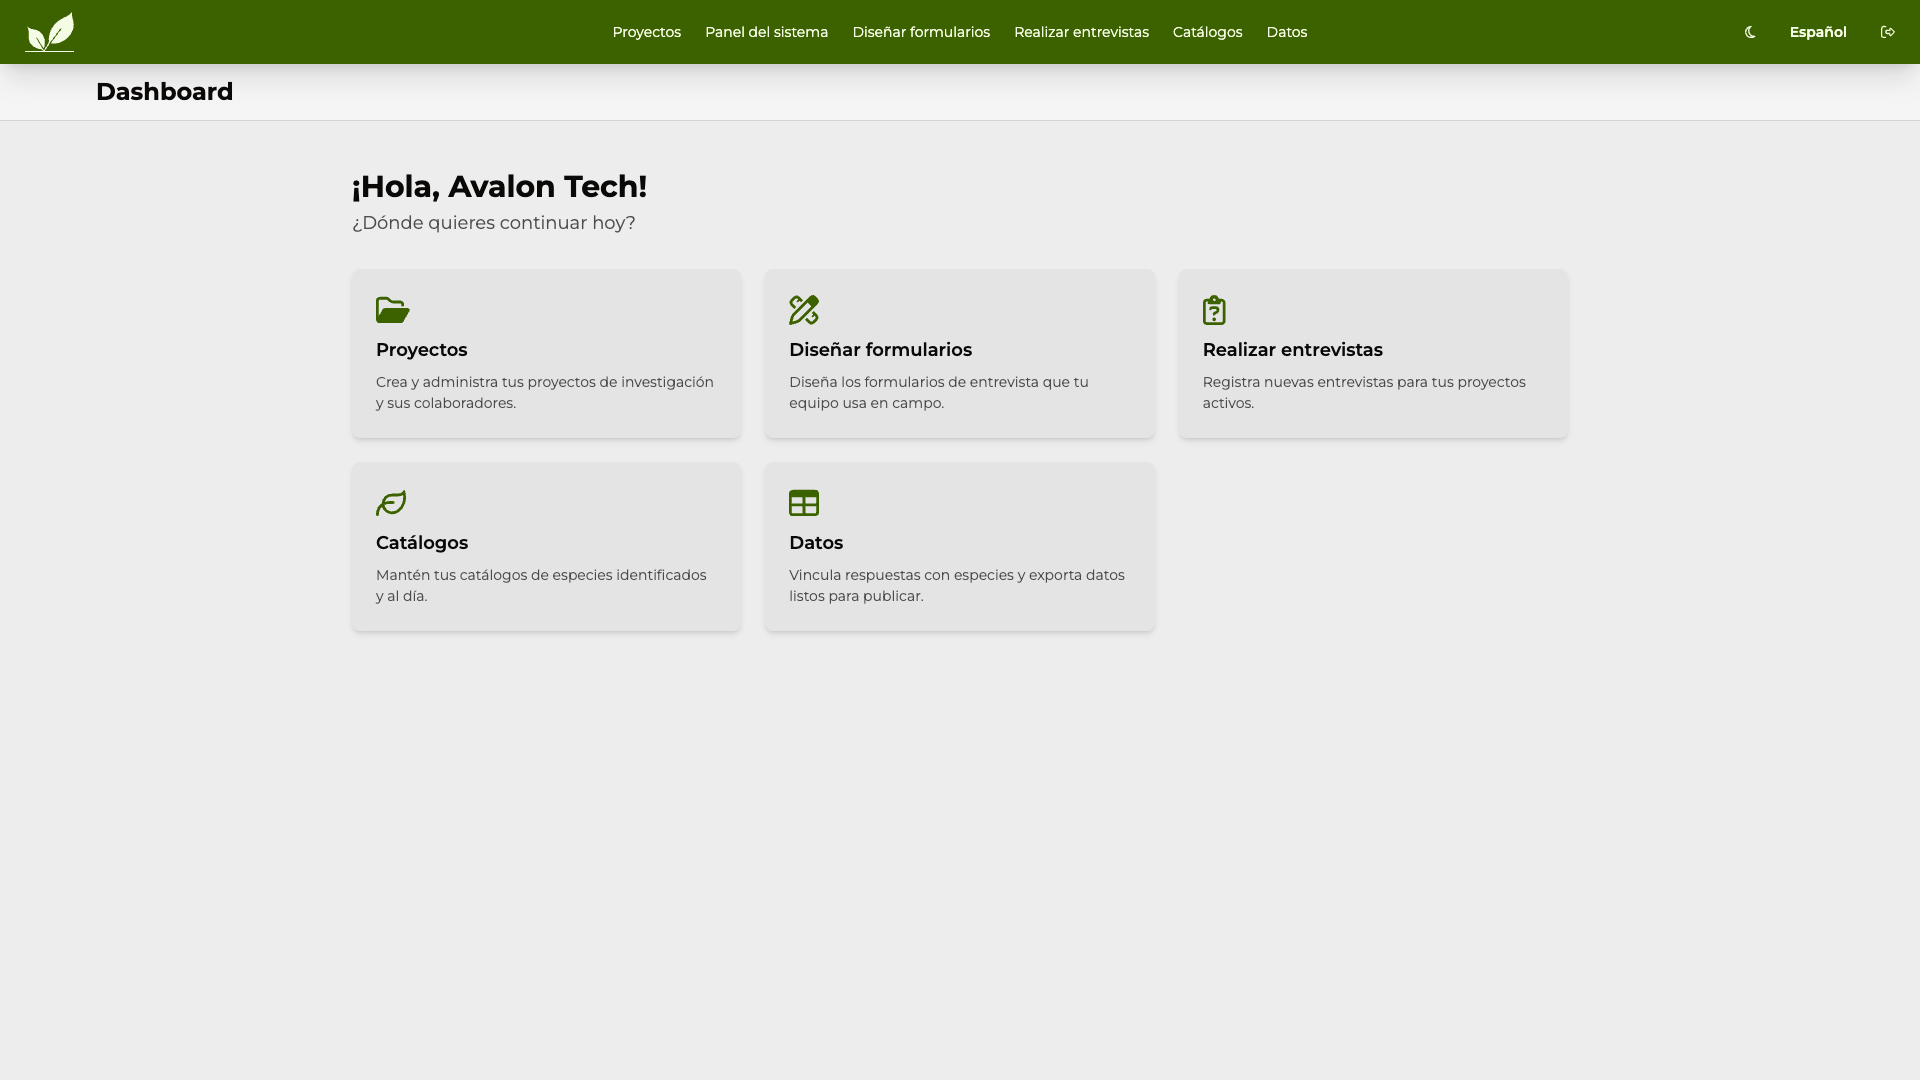Open the Proyectos card title
The width and height of the screenshot is (1920, 1080).
click(x=421, y=350)
